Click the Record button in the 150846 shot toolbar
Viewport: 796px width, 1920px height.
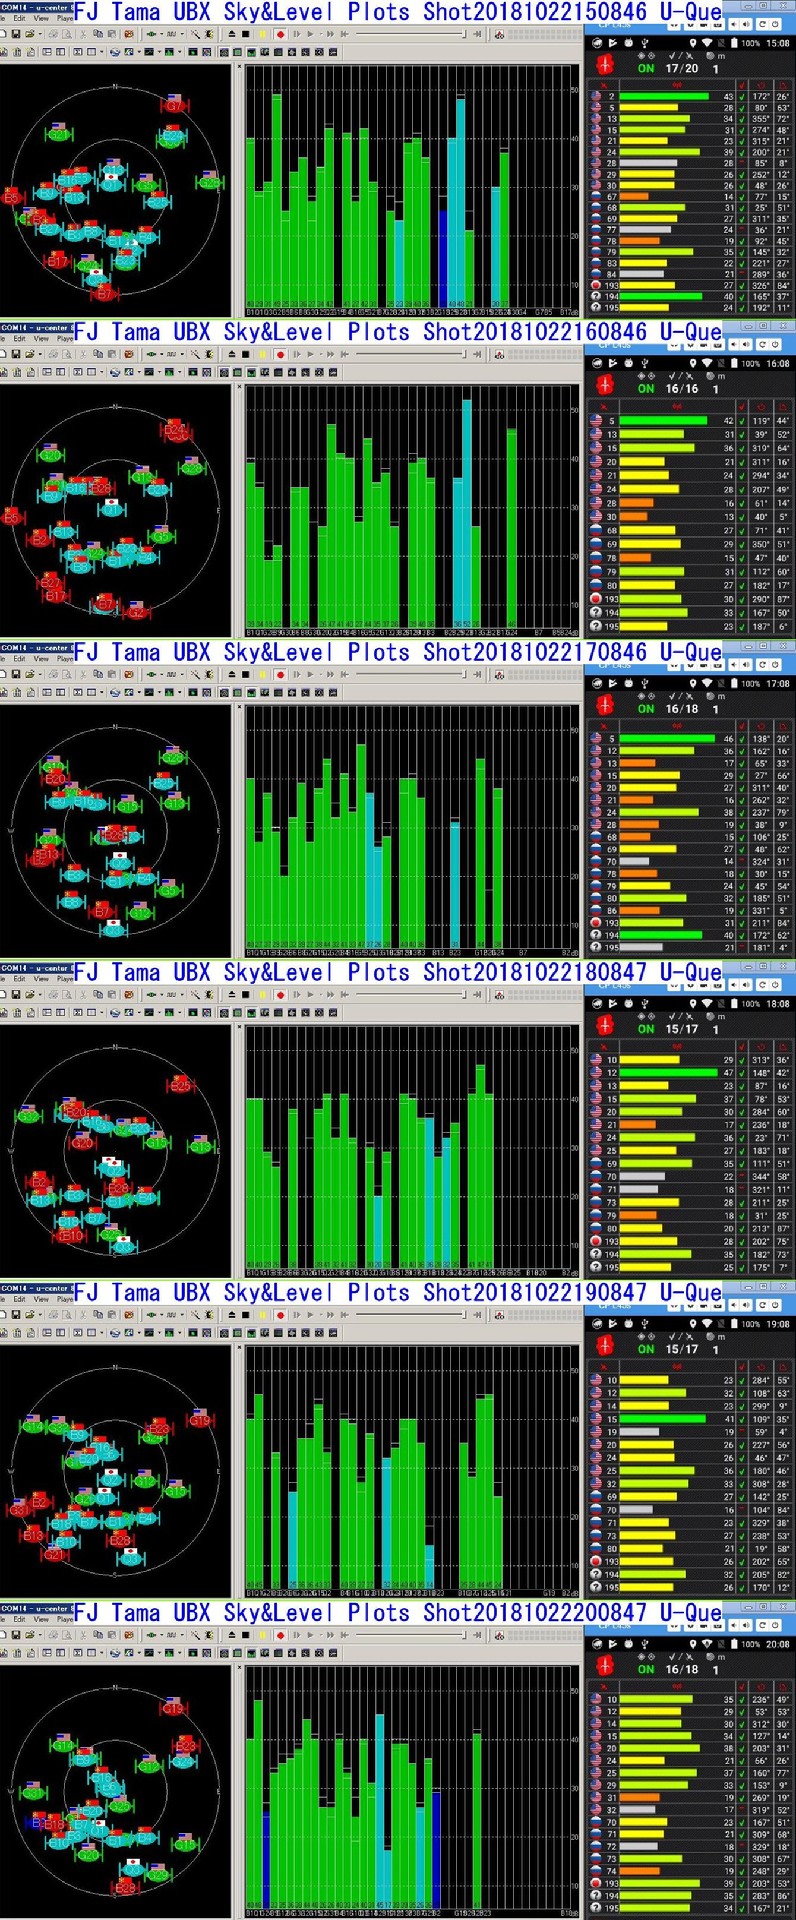tap(280, 34)
